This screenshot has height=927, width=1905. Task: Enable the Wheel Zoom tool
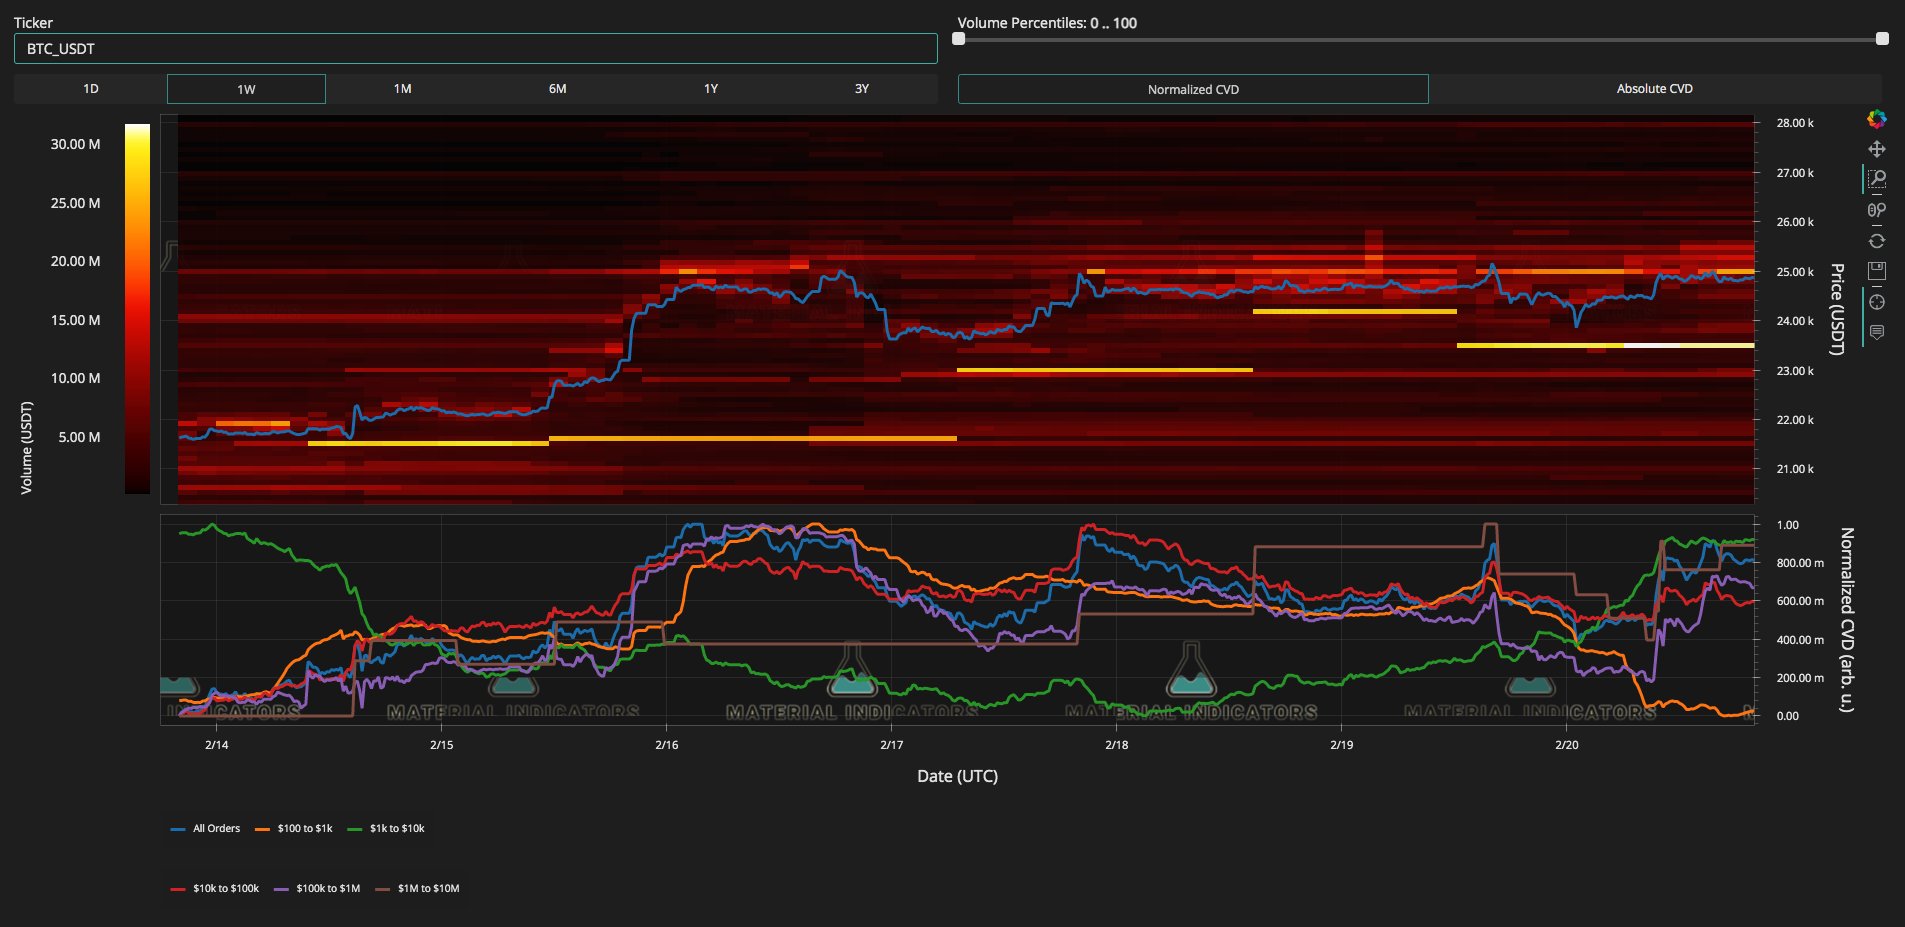[1878, 209]
